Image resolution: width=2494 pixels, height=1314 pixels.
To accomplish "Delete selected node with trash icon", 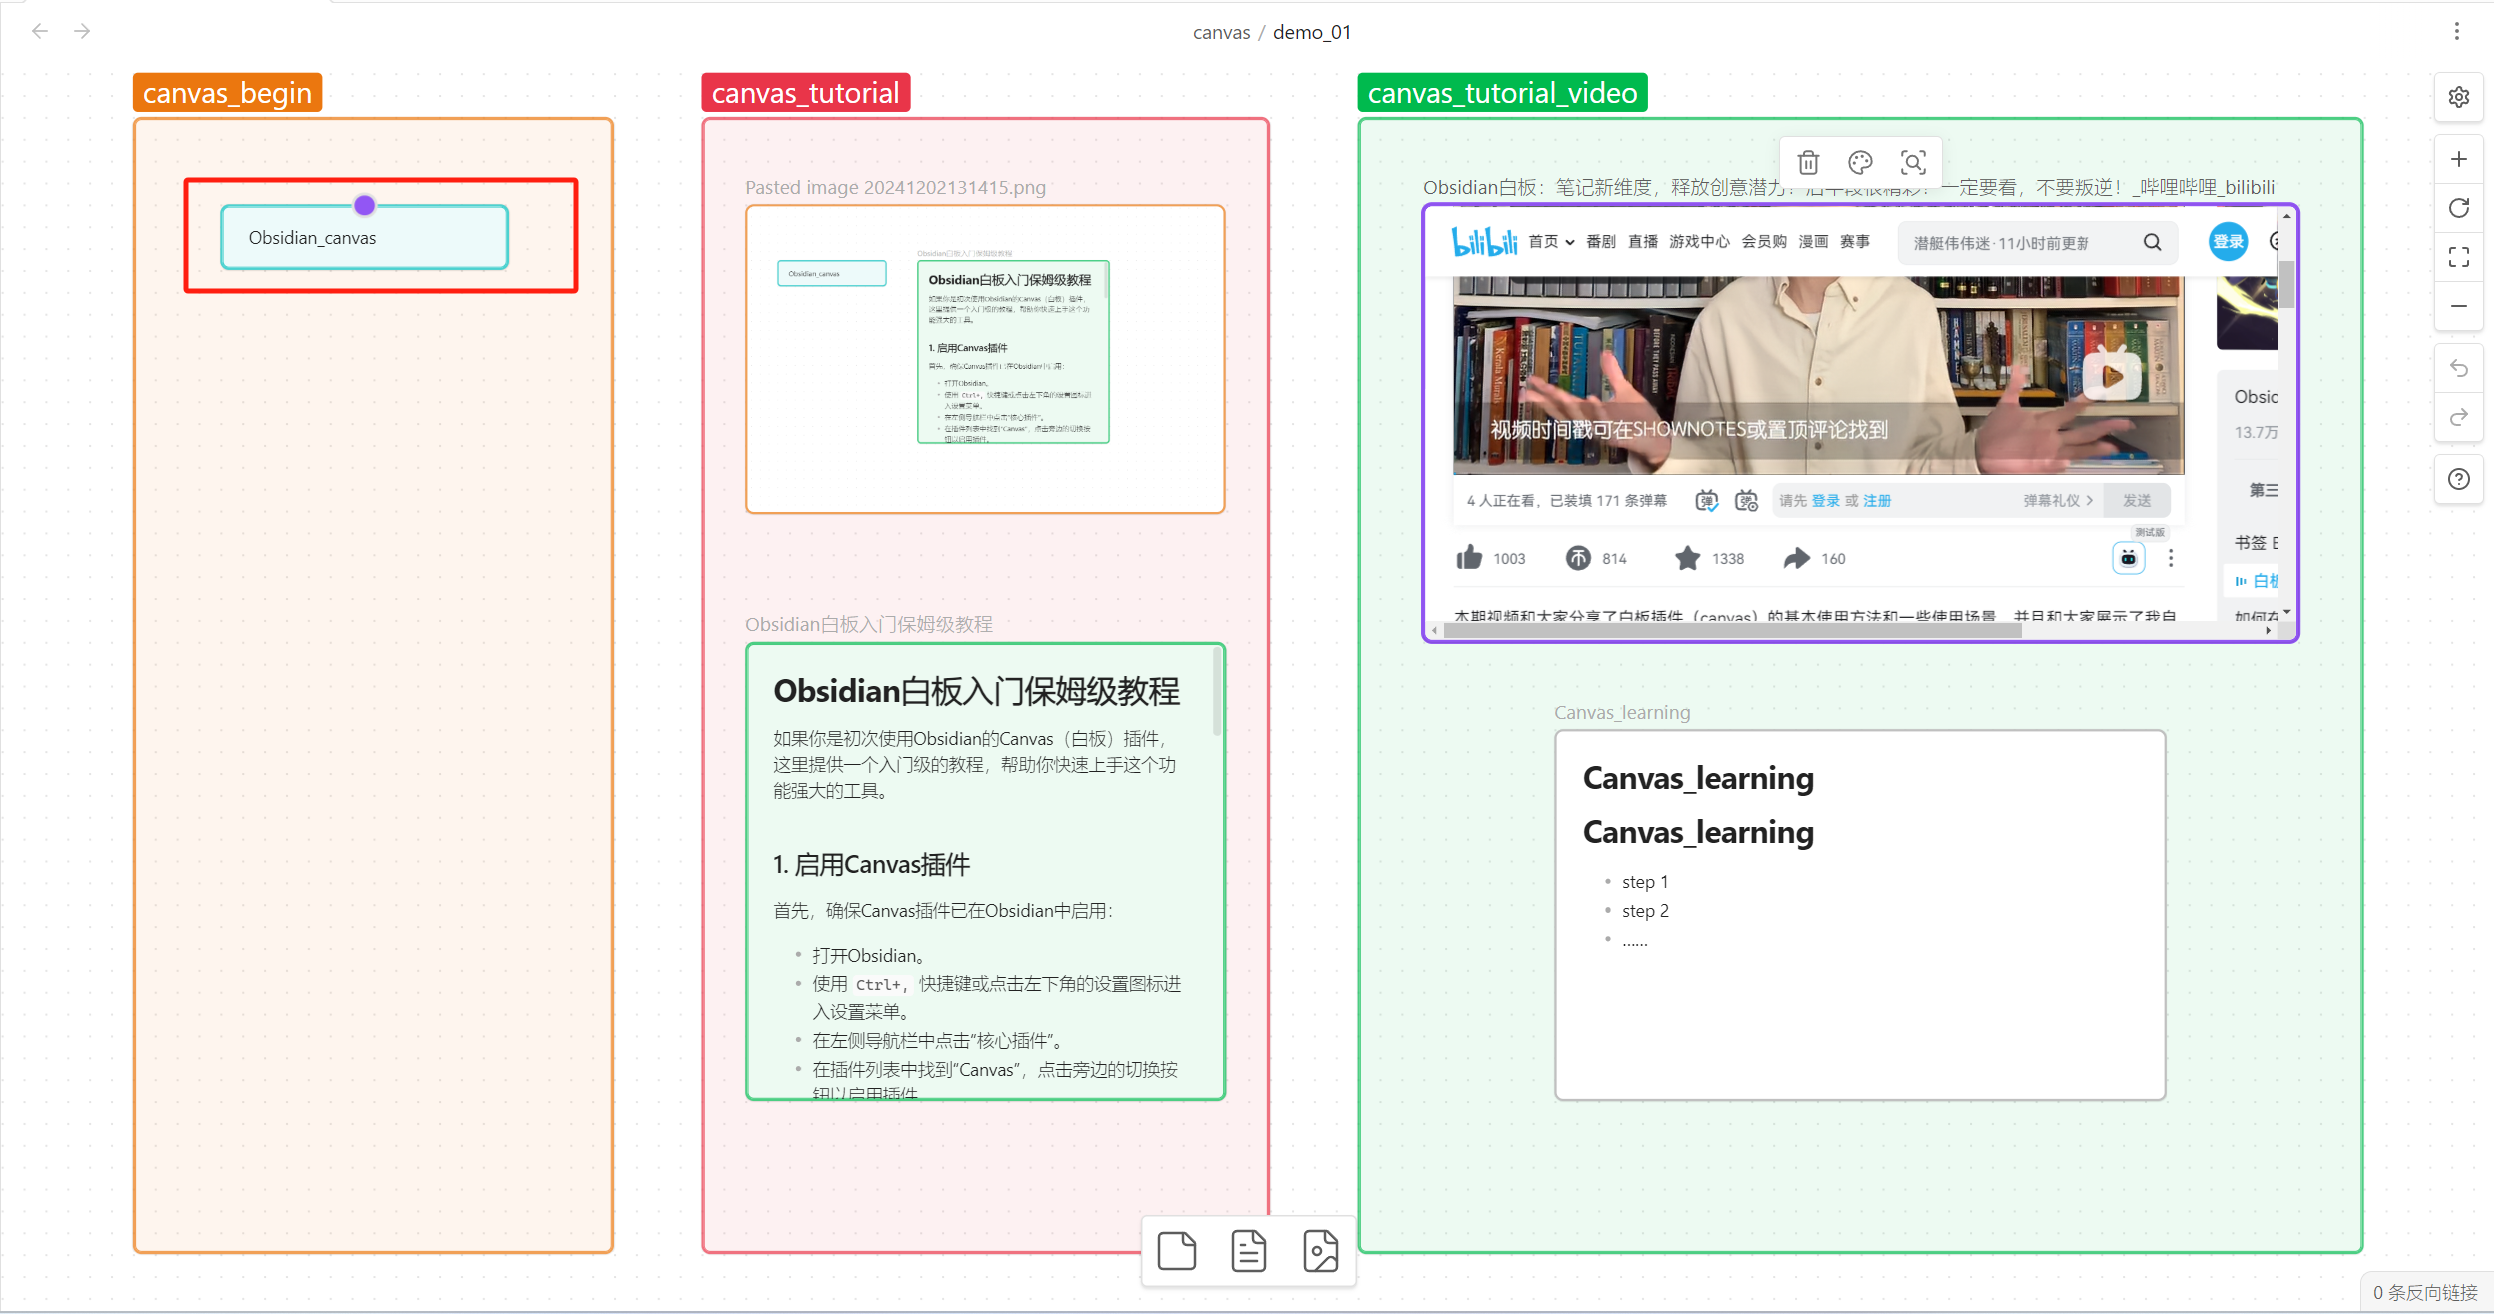I will pos(1807,162).
